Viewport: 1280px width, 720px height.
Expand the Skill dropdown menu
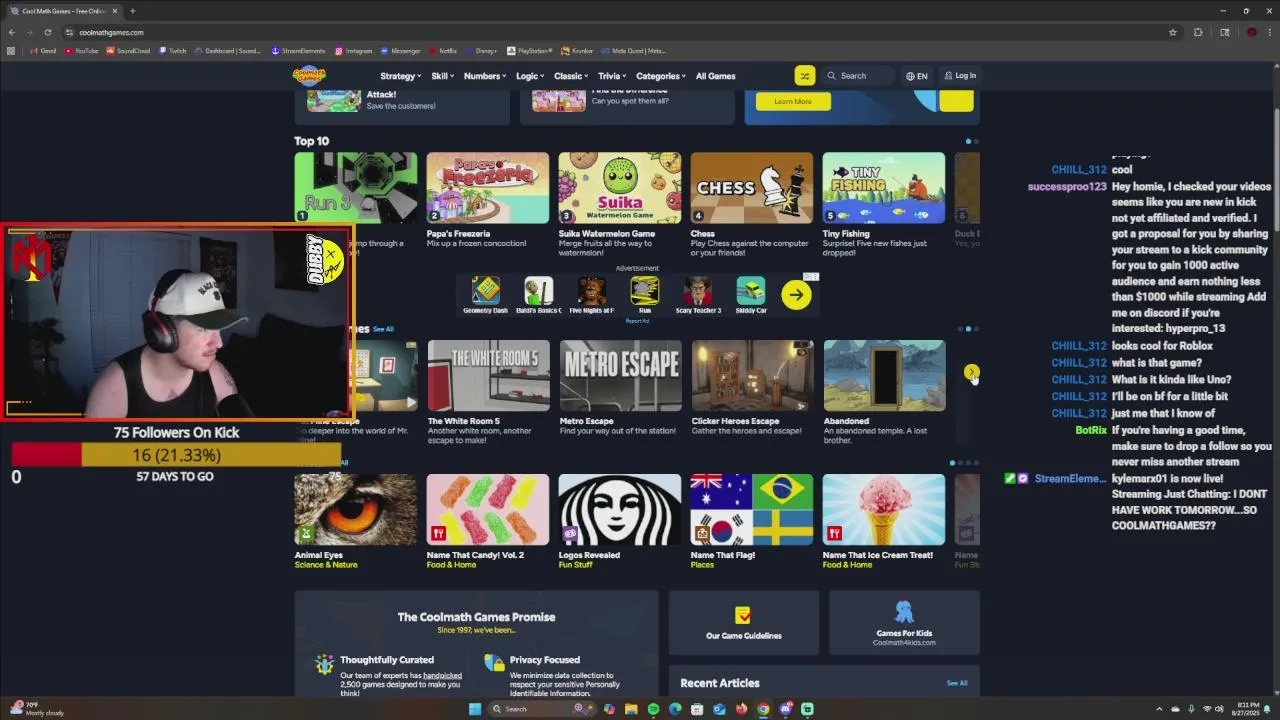tap(442, 76)
